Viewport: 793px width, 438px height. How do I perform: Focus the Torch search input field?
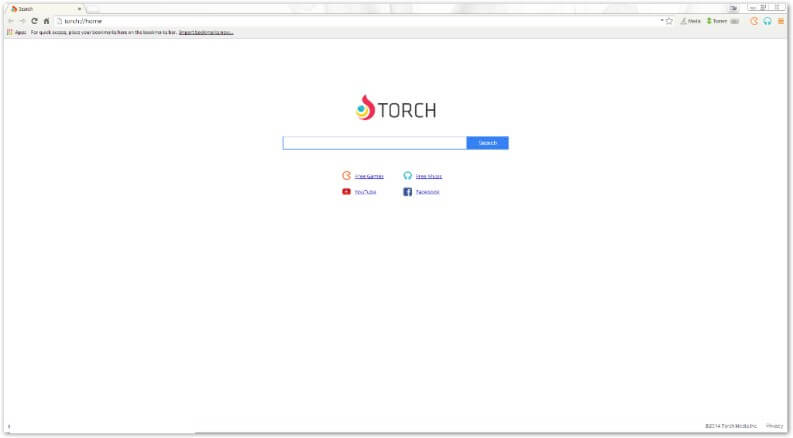pyautogui.click(x=374, y=143)
